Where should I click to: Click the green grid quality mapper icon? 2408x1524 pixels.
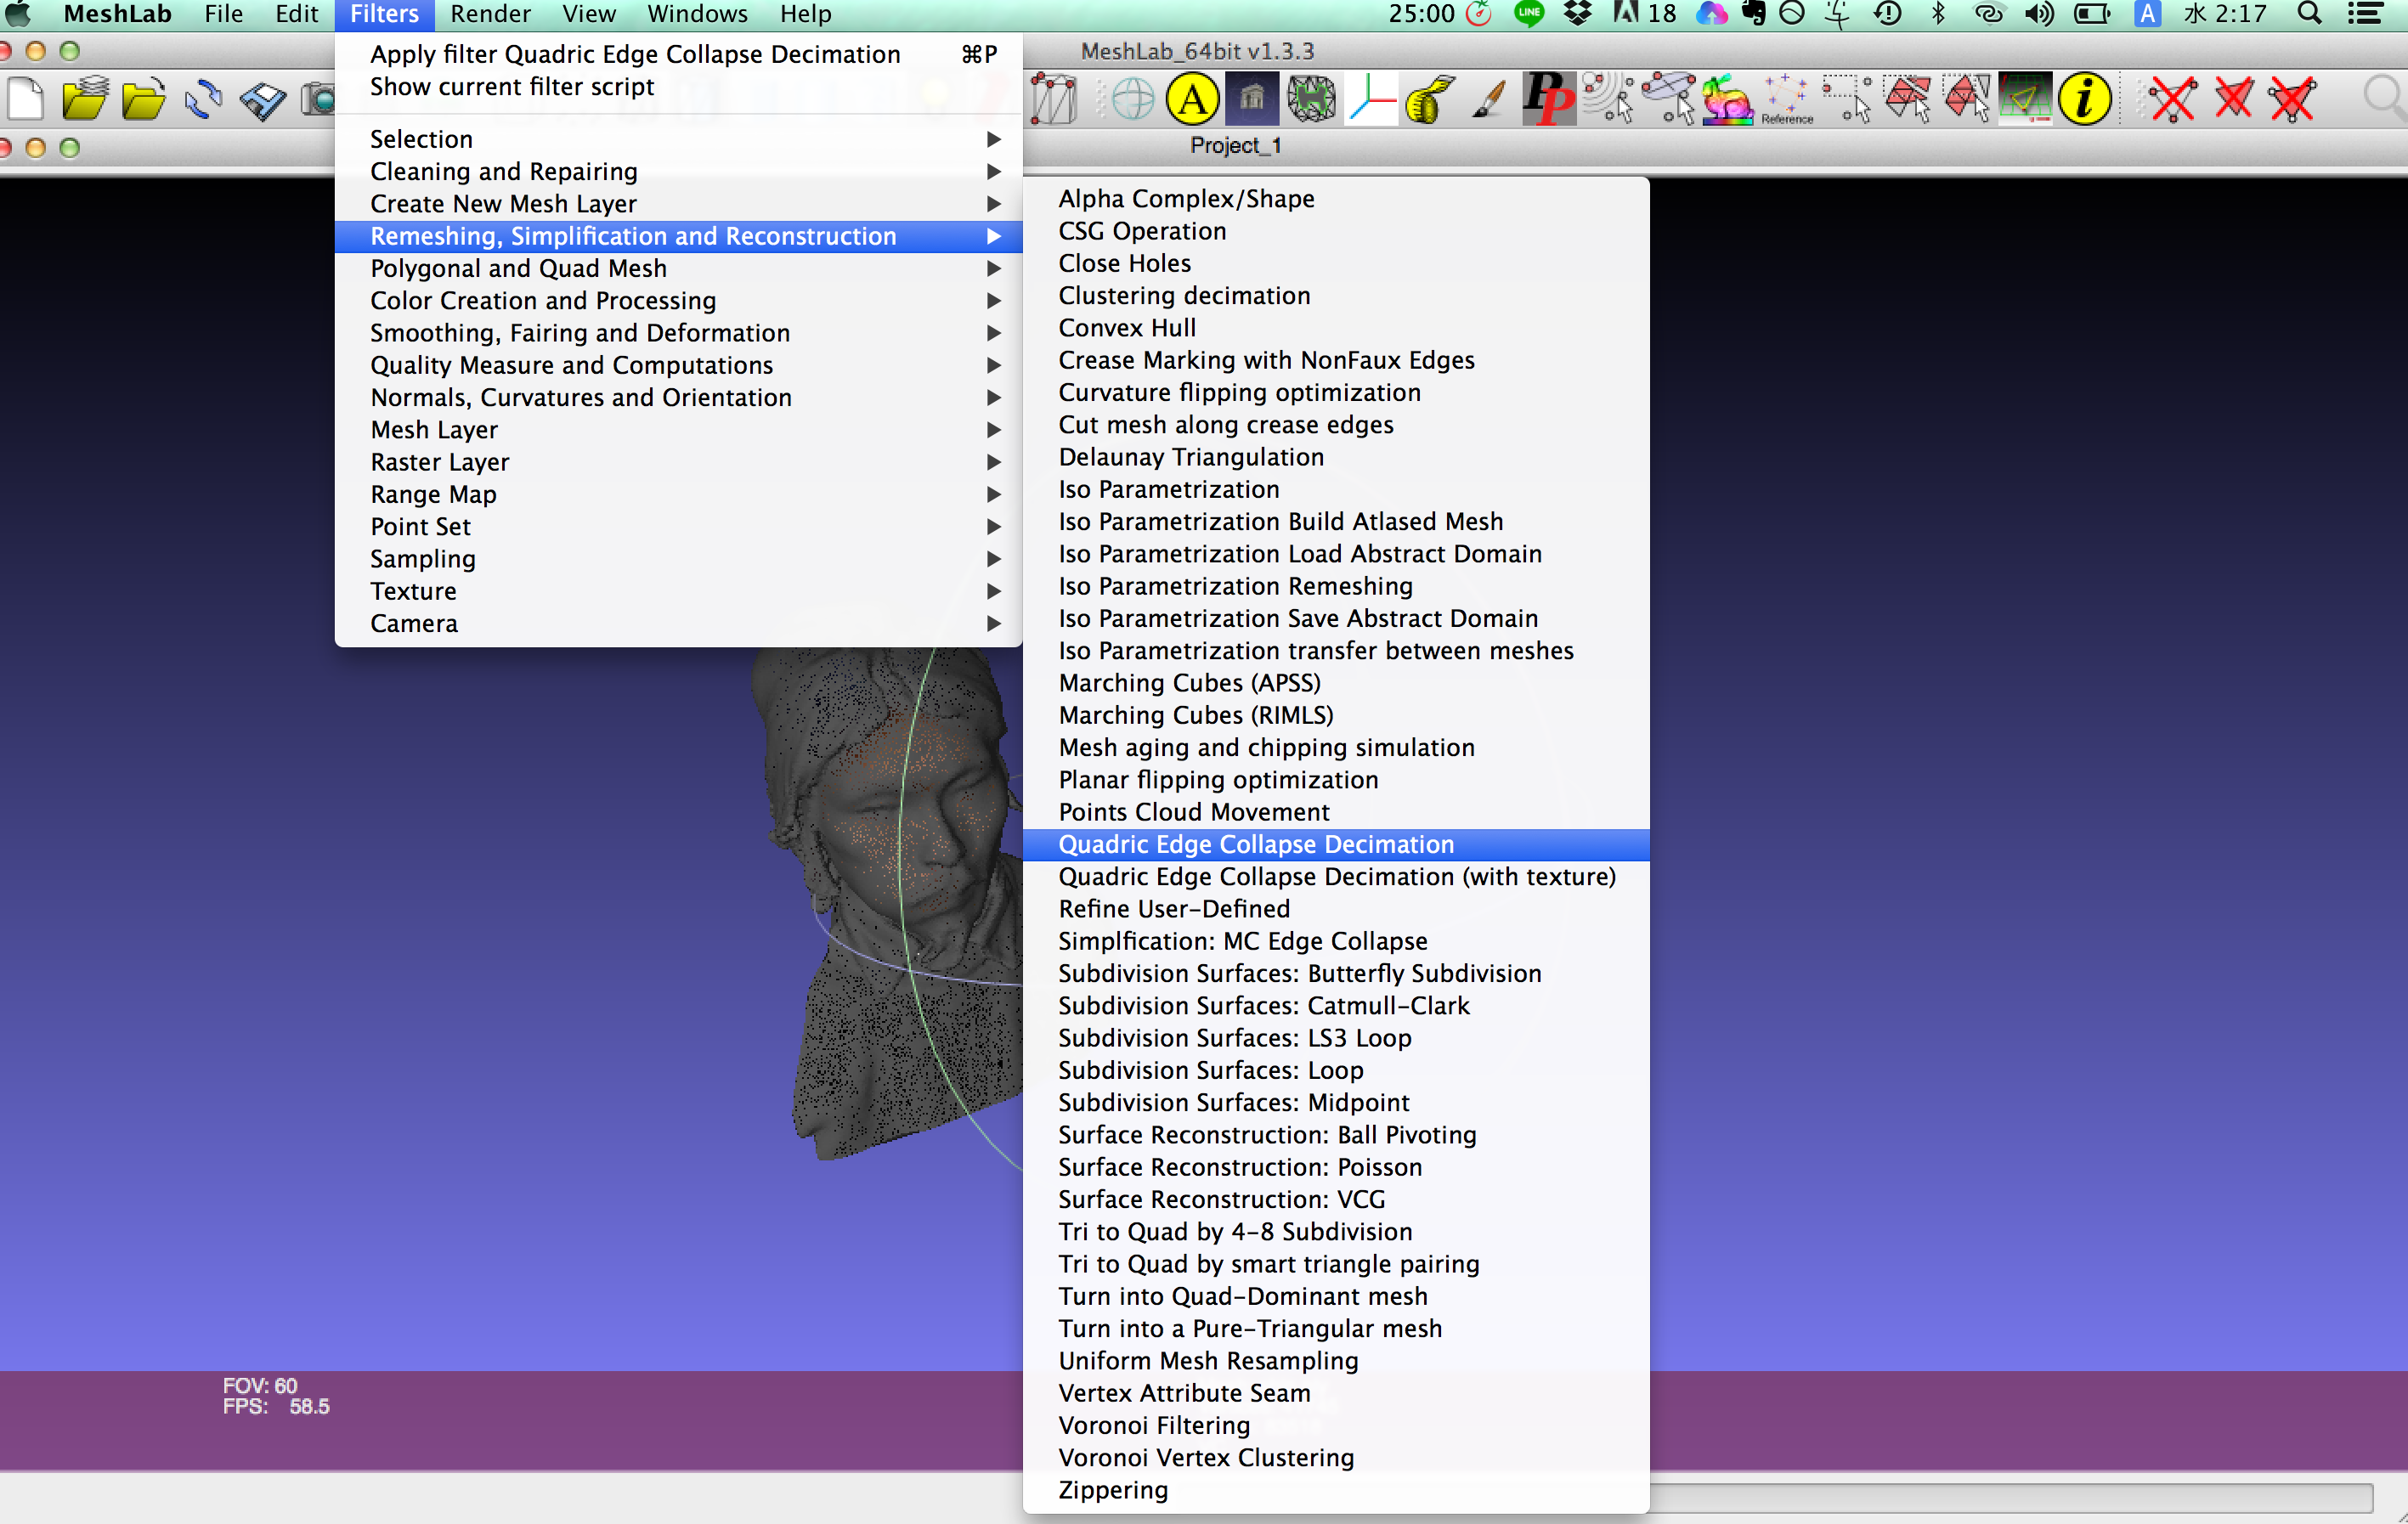pos(2025,99)
